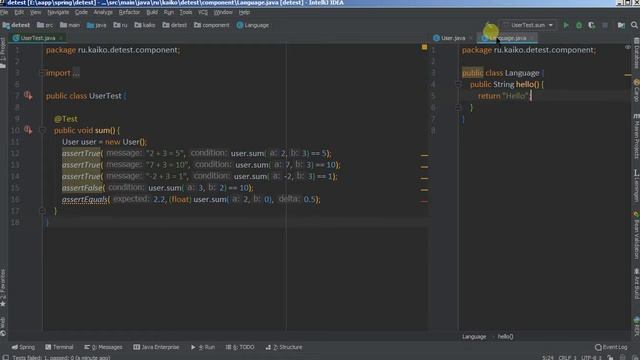The height and width of the screenshot is (360, 640).
Task: Click run gutter icon beside sum() method
Action: (28, 130)
